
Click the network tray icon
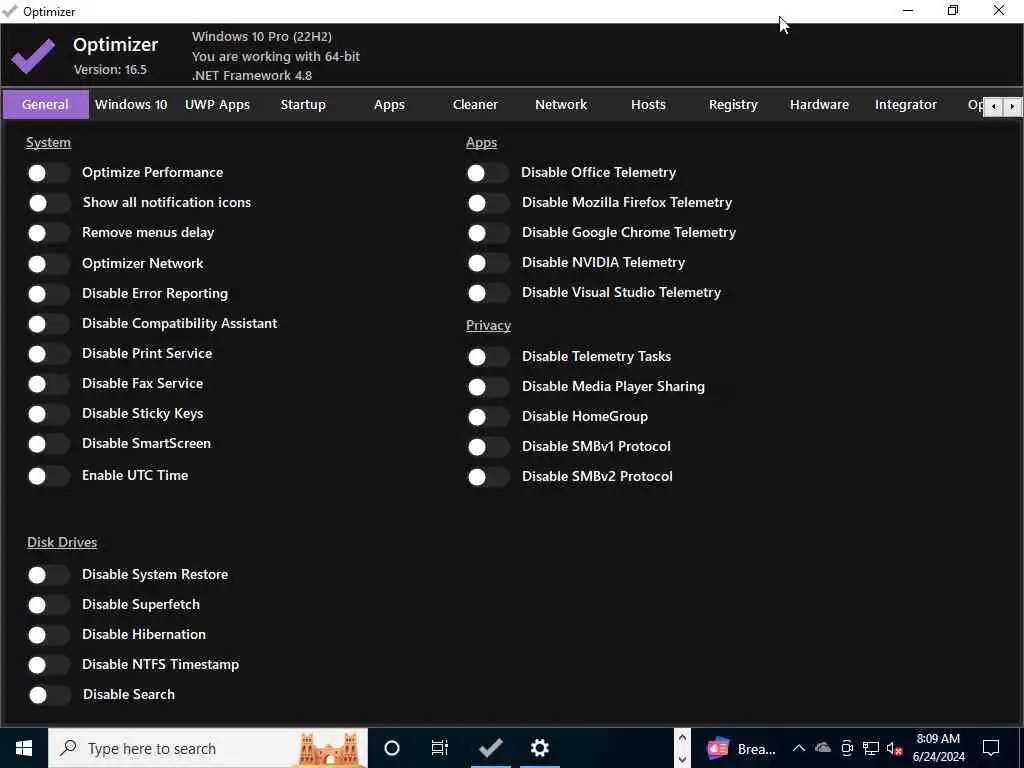coord(871,748)
